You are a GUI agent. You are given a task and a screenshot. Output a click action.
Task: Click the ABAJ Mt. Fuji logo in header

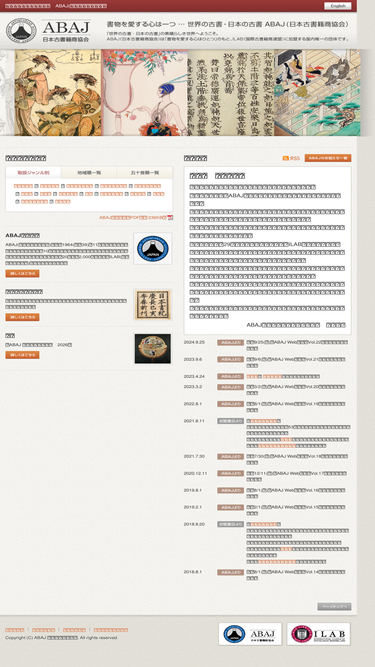(21, 31)
